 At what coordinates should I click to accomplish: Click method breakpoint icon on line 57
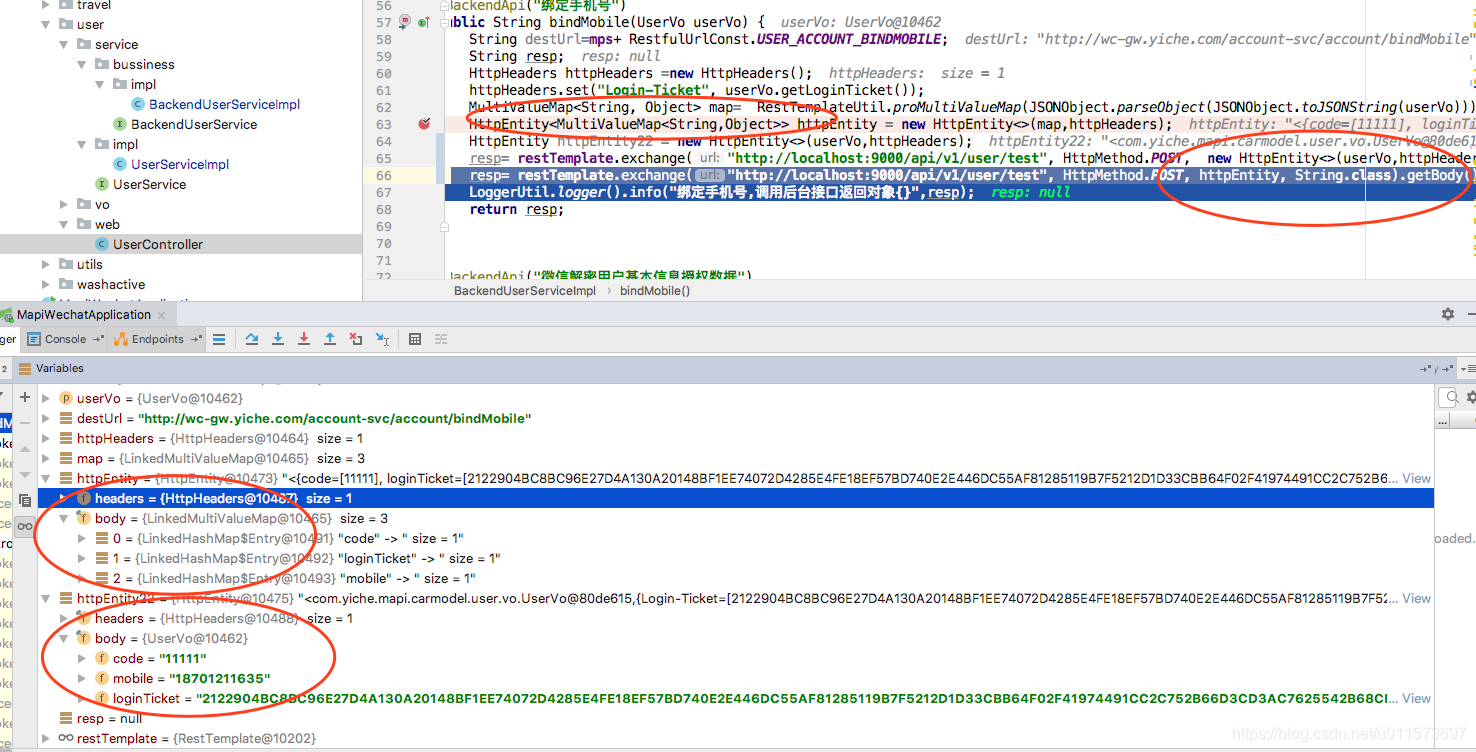405,21
